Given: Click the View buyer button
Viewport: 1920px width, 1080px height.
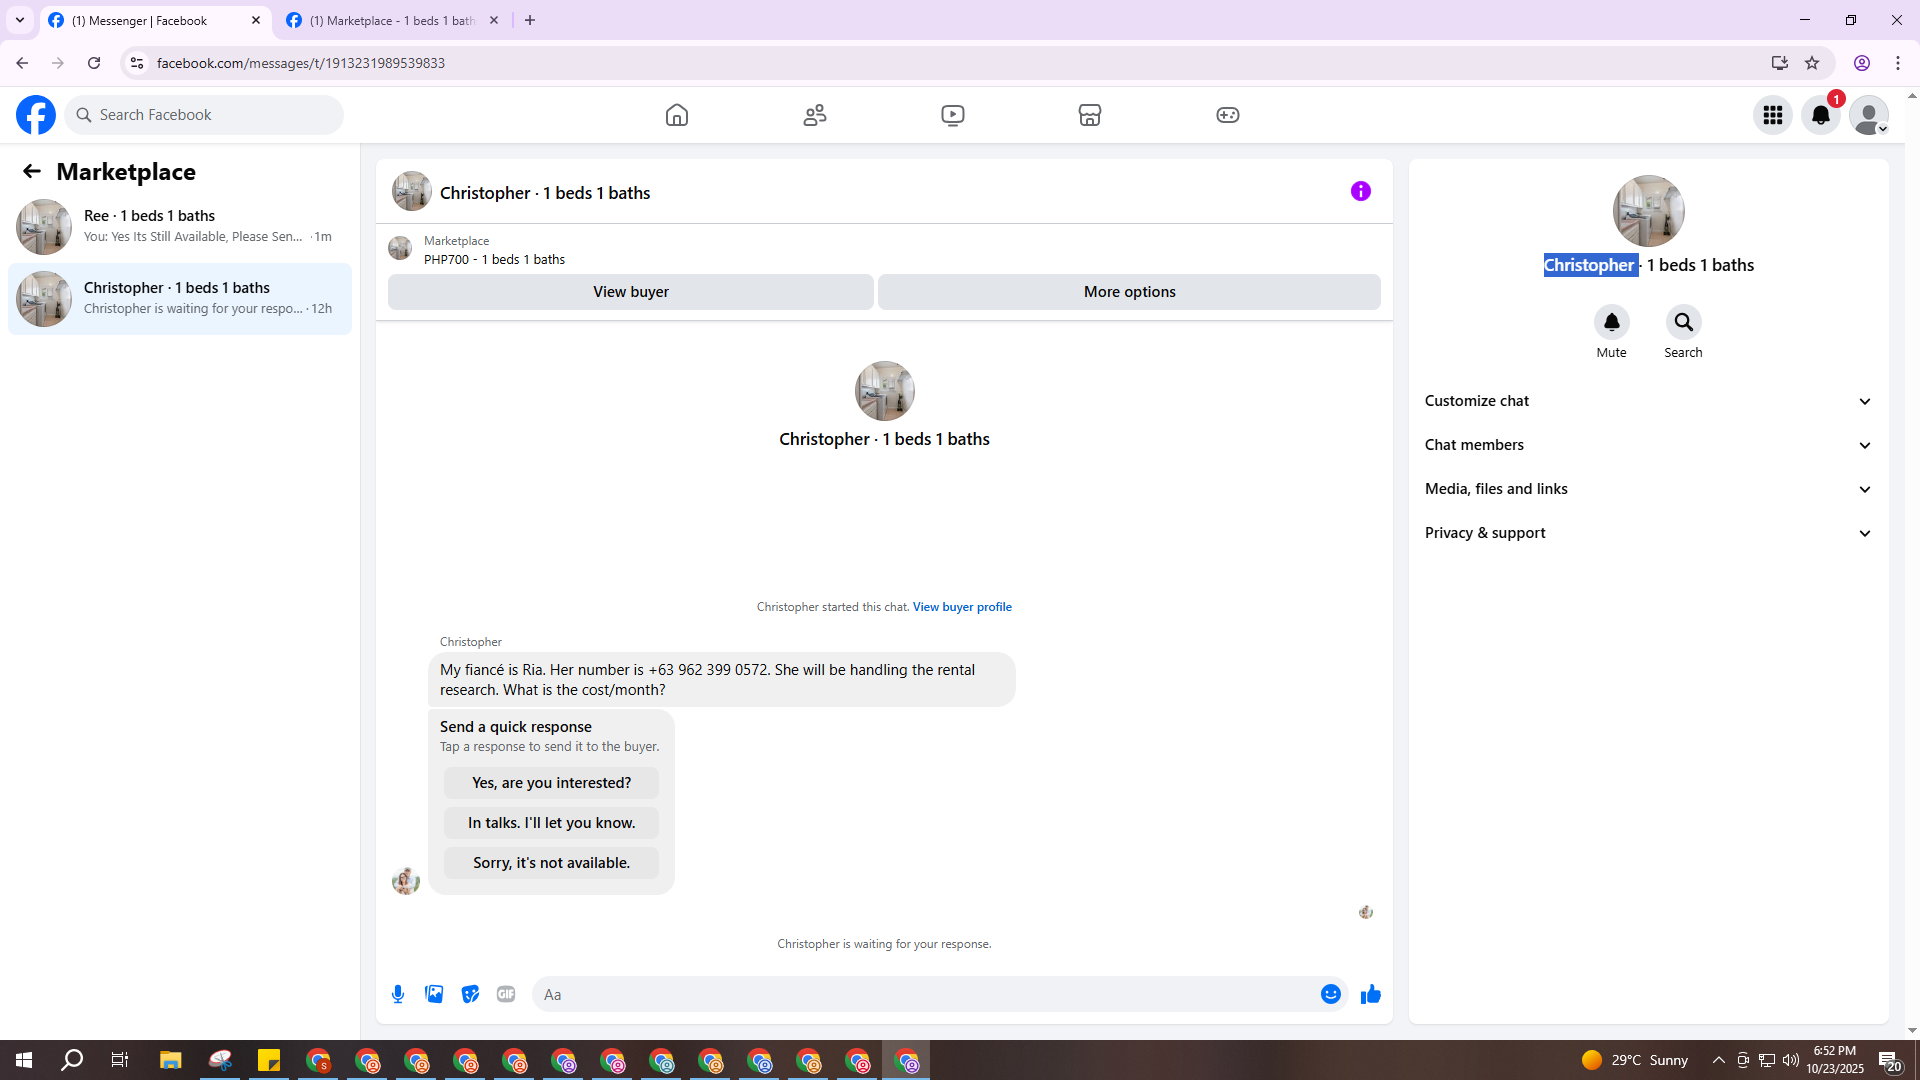Looking at the screenshot, I should point(630,292).
